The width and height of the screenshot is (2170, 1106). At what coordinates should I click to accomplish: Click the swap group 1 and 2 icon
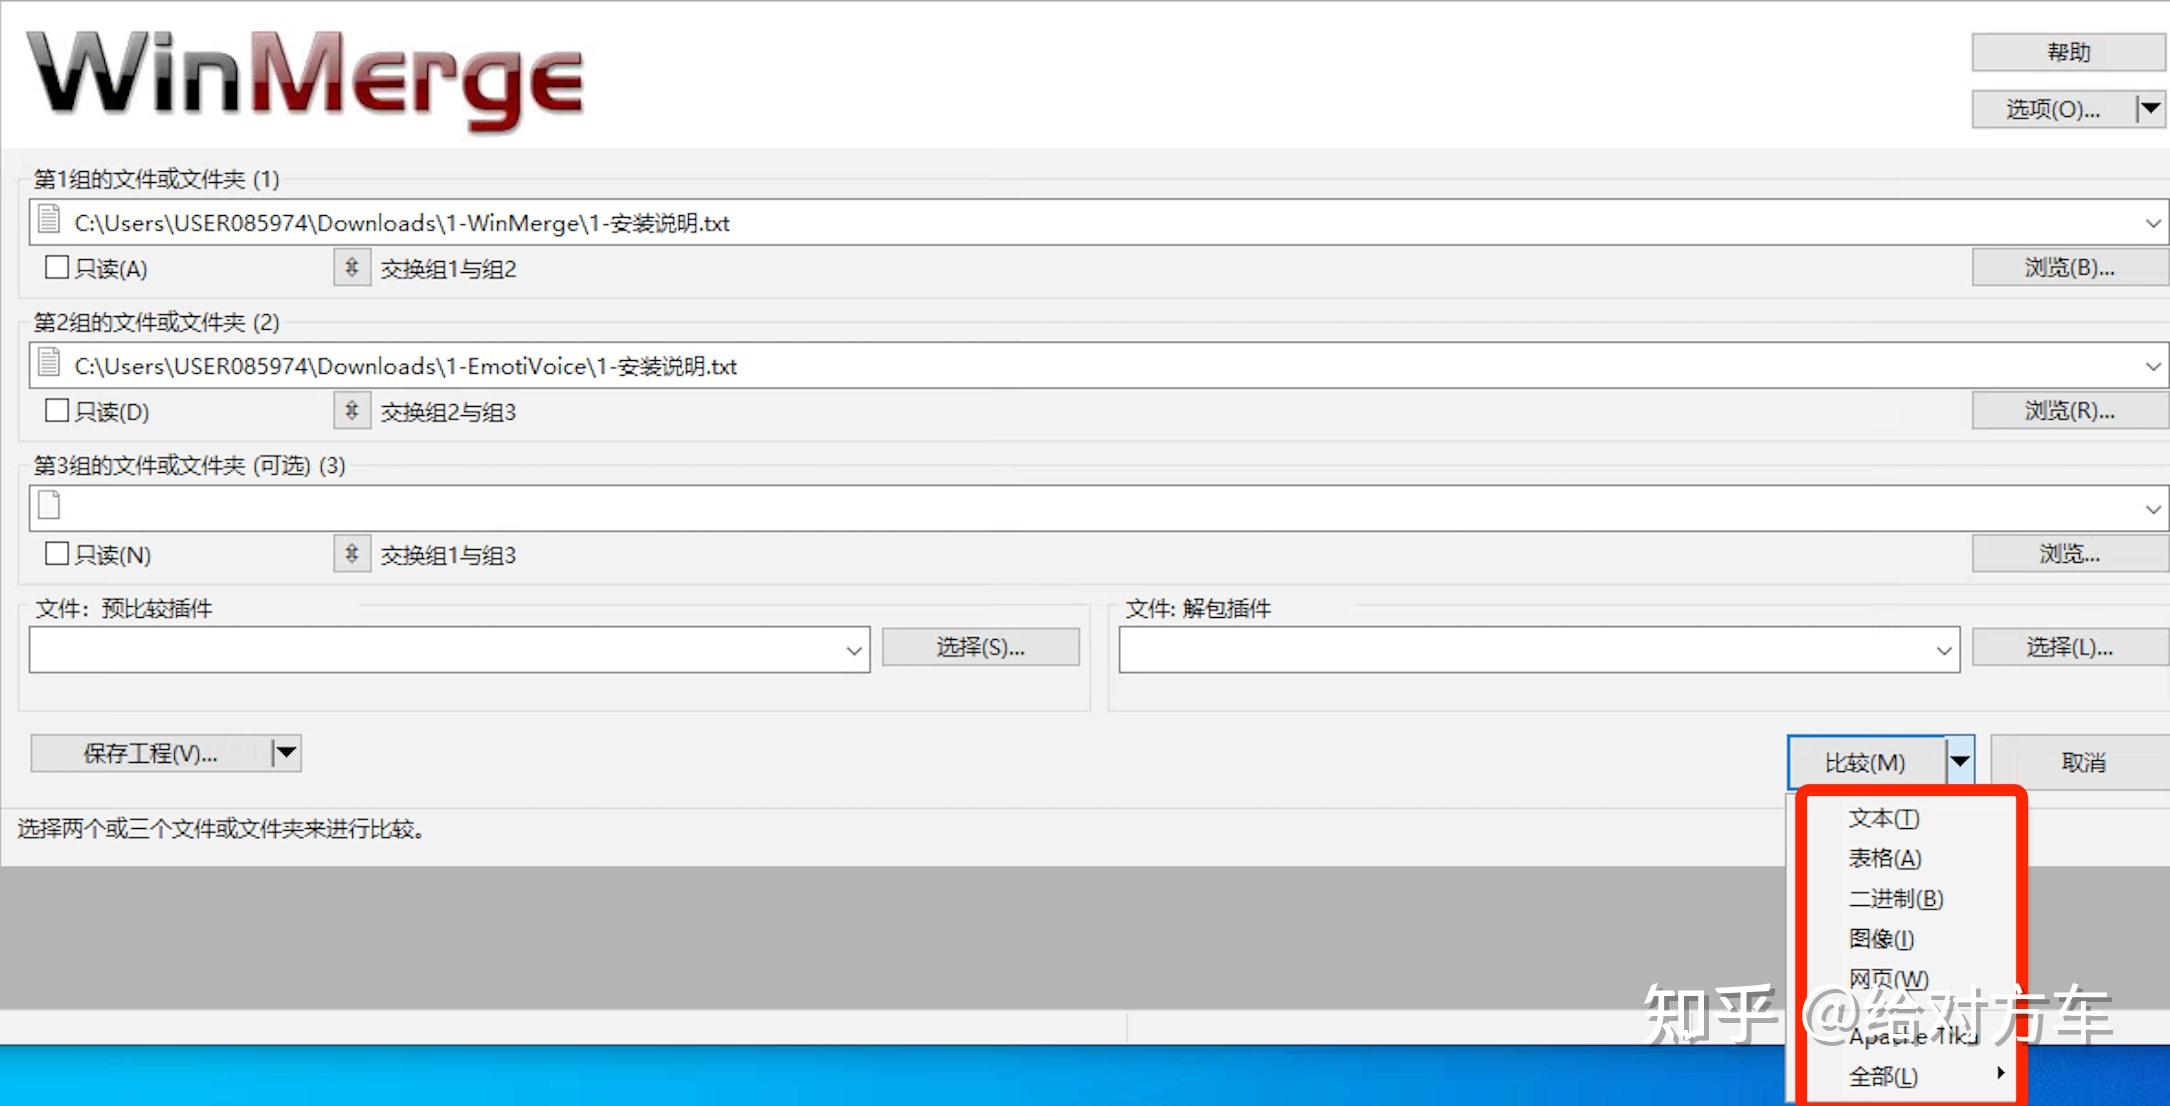click(x=351, y=267)
